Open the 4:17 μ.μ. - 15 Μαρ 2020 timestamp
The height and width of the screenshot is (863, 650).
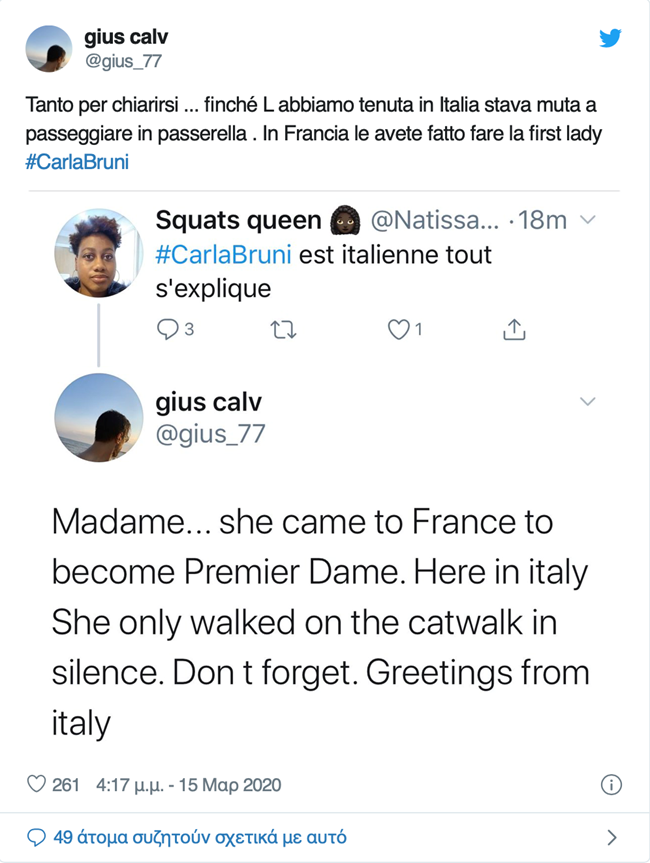[x=189, y=785]
